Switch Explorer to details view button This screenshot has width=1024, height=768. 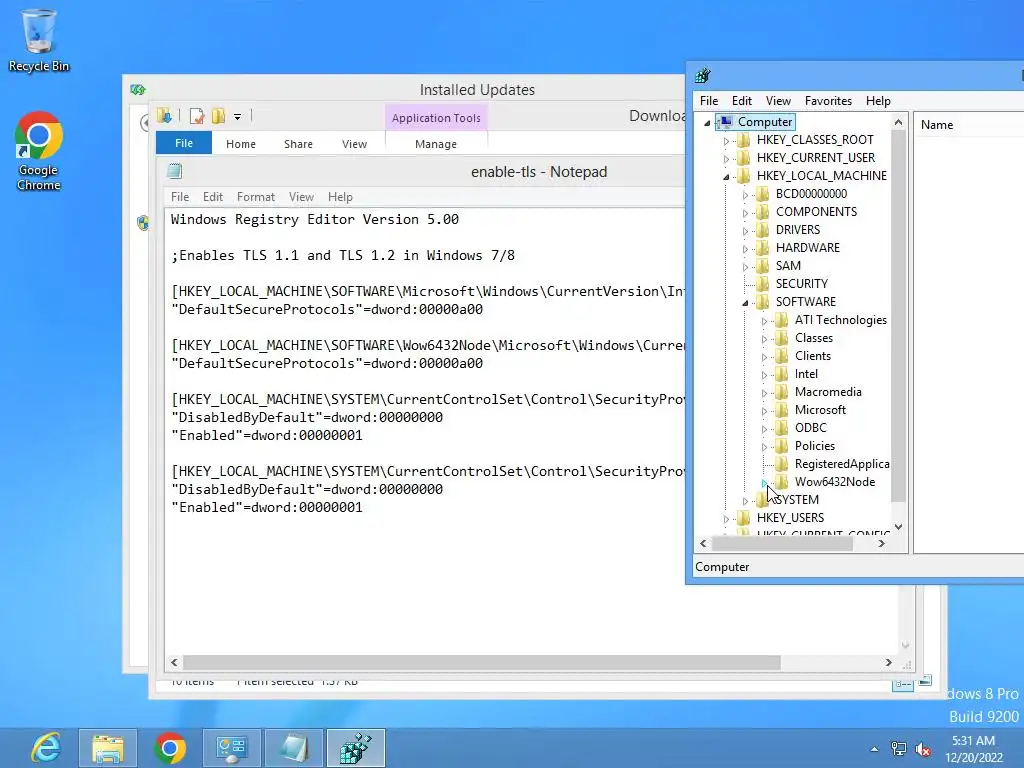pyautogui.click(x=903, y=683)
